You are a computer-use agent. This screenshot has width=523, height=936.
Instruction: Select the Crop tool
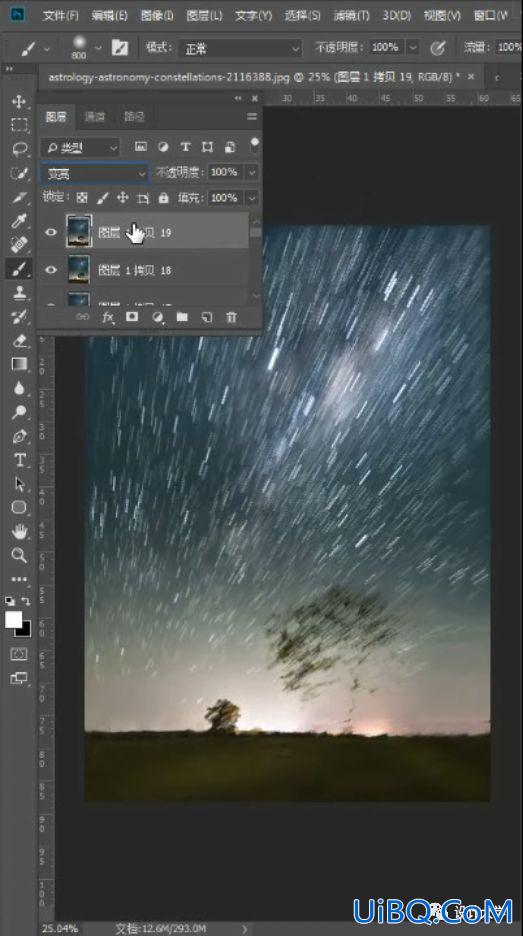[x=19, y=197]
